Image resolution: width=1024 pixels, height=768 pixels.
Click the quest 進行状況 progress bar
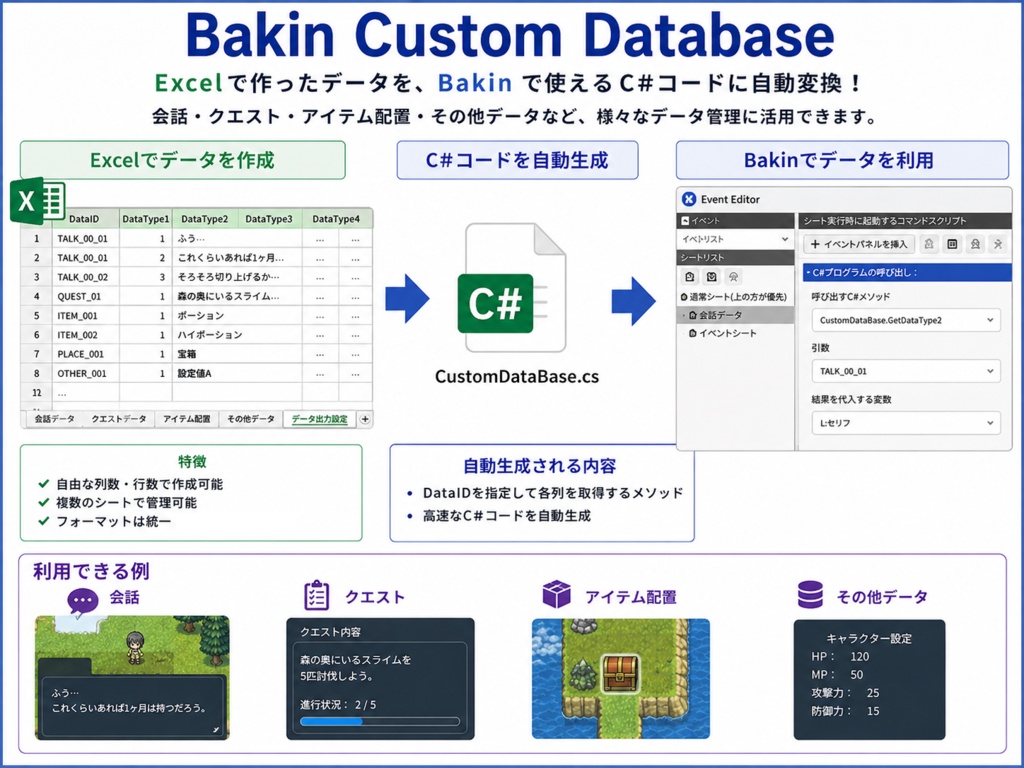point(380,722)
